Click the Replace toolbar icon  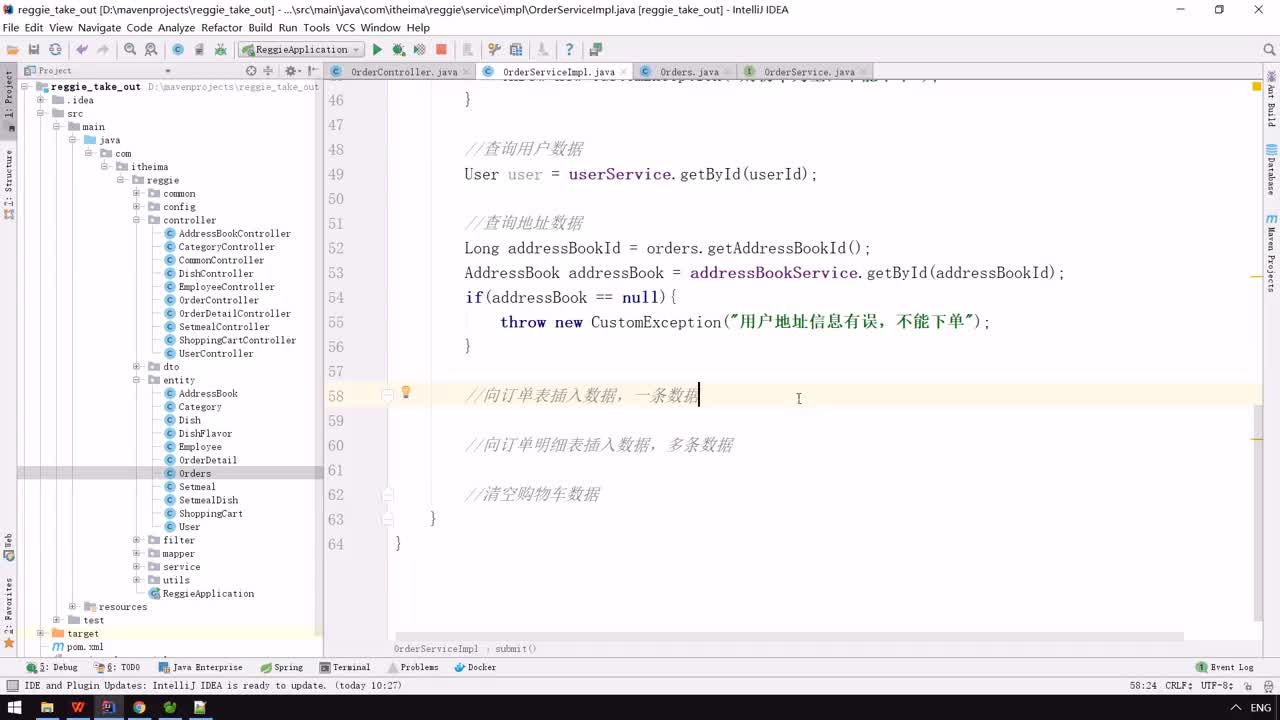click(151, 49)
